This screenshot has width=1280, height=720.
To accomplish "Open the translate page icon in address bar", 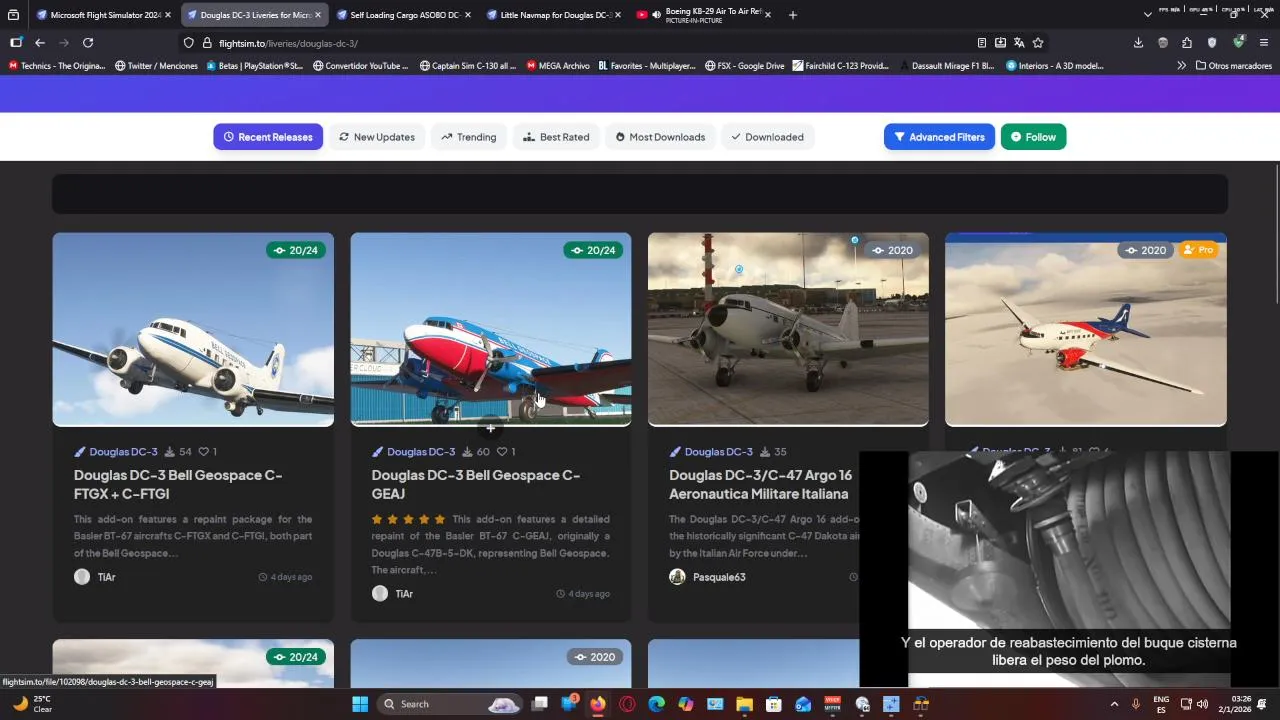I will (1019, 43).
